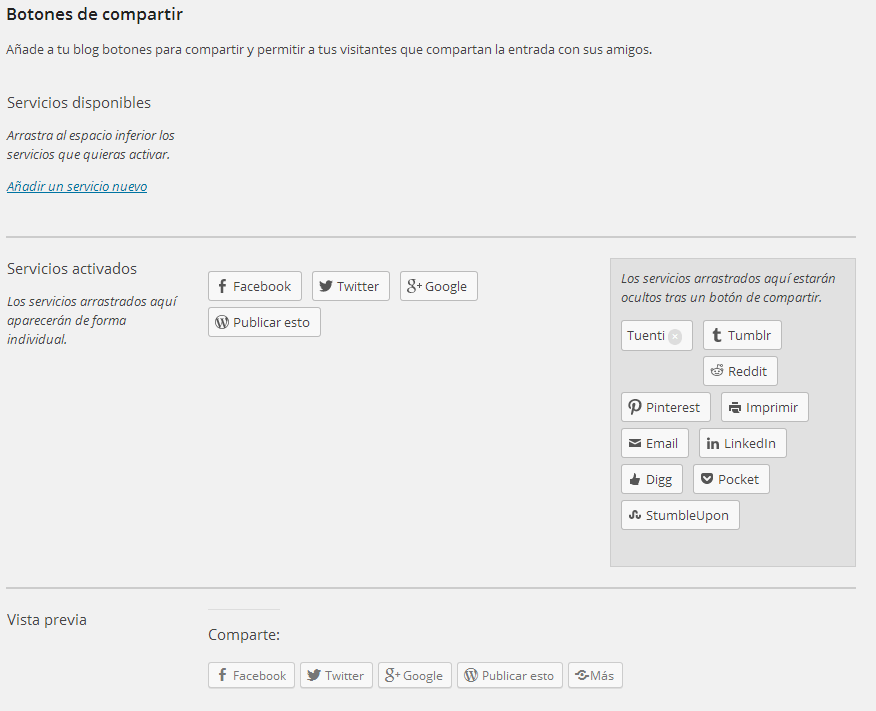
Task: Select the Reddit label in hidden services
Action: point(748,371)
